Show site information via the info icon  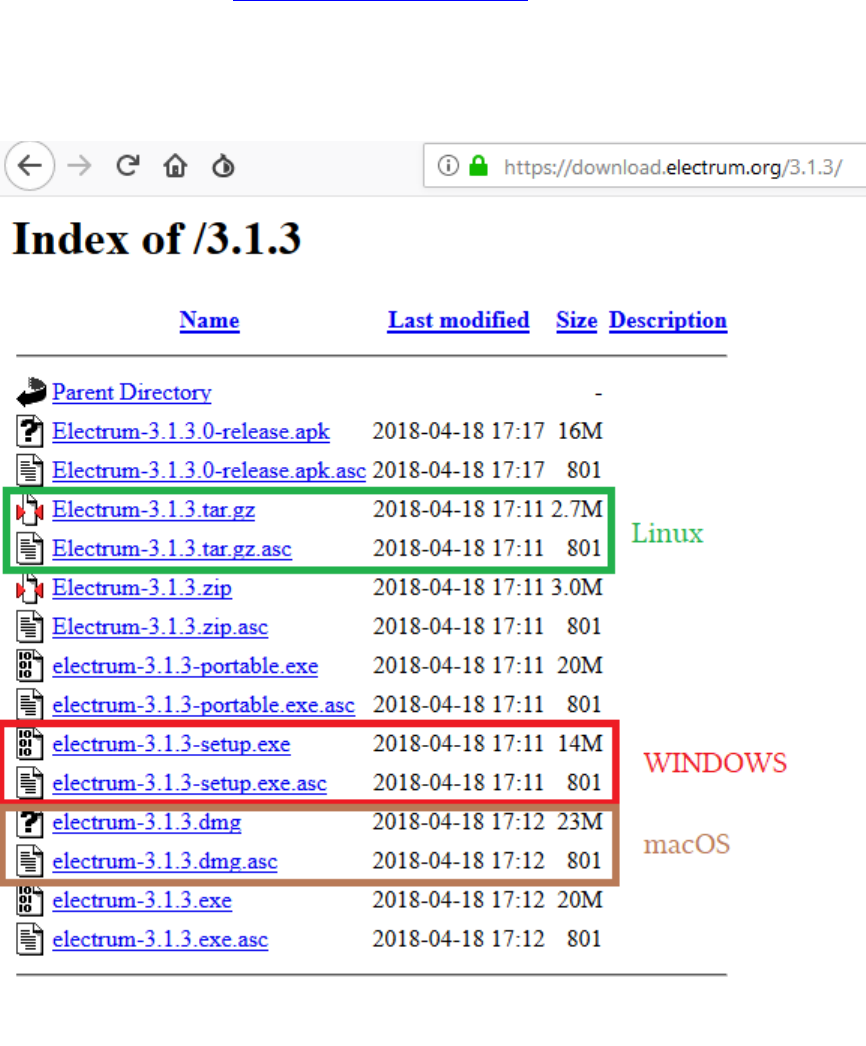tap(448, 165)
